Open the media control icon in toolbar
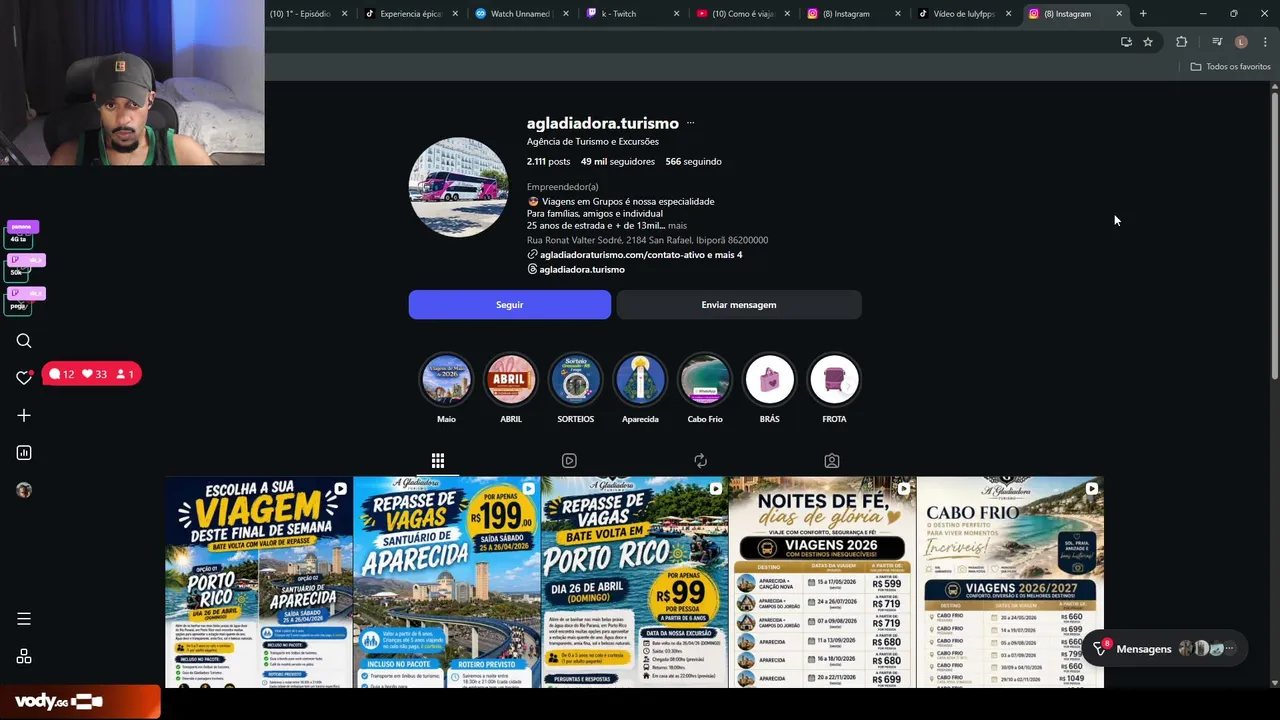1280x720 pixels. [x=1217, y=42]
